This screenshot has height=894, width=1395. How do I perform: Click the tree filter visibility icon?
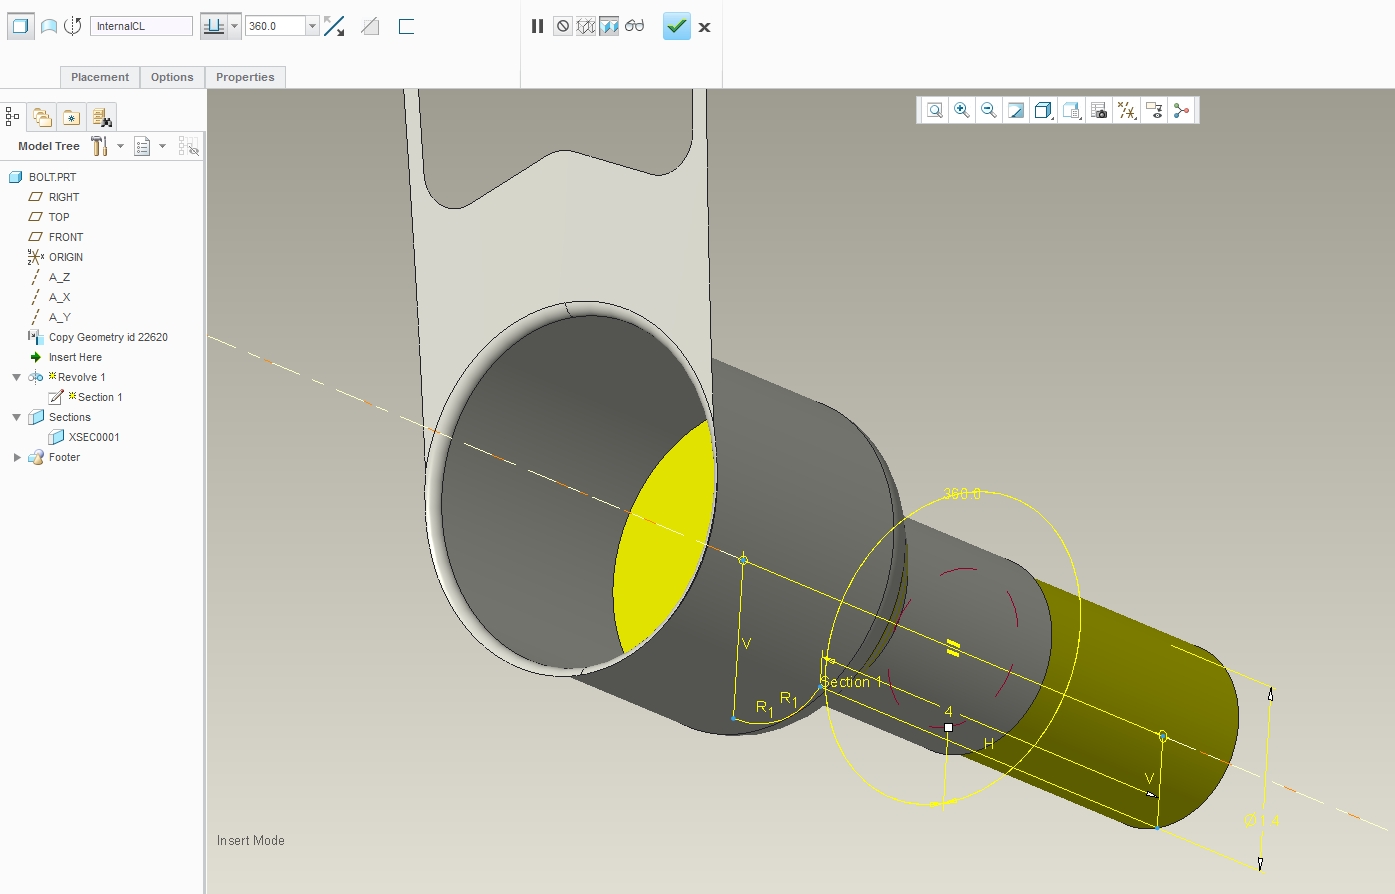point(189,147)
